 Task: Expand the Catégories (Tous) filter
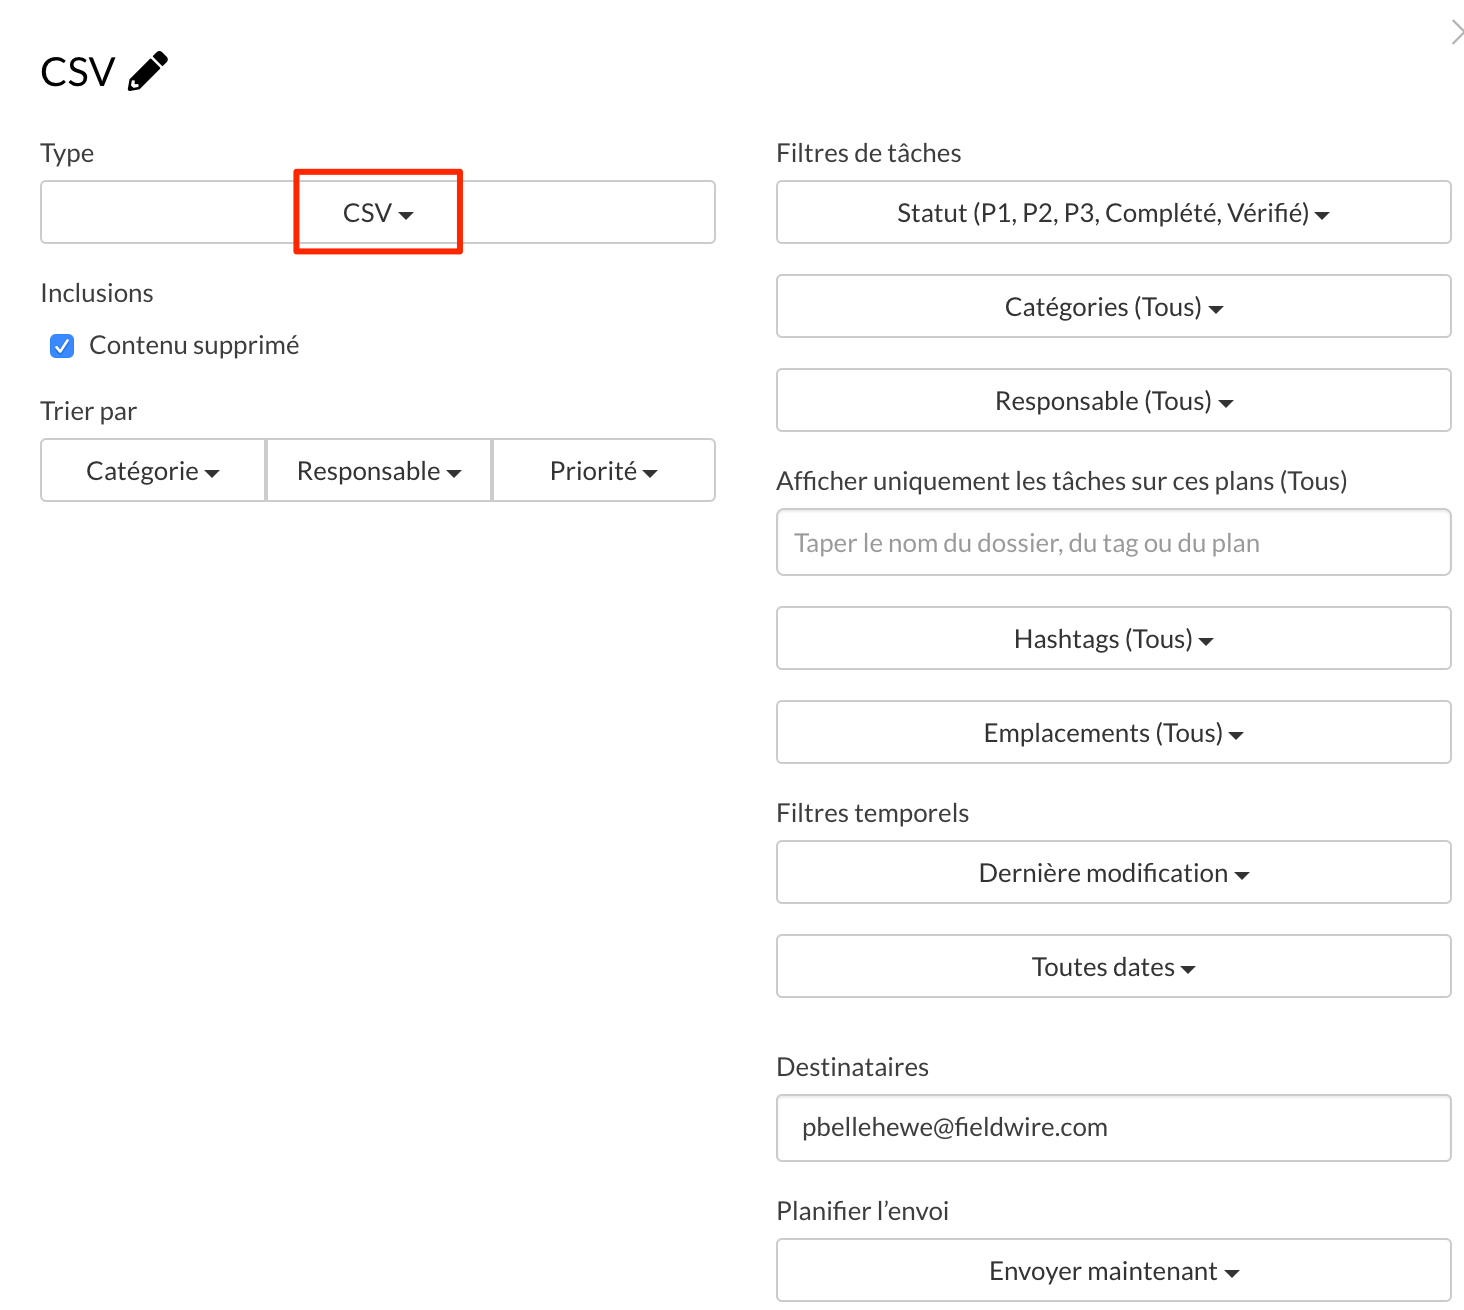pyautogui.click(x=1114, y=306)
